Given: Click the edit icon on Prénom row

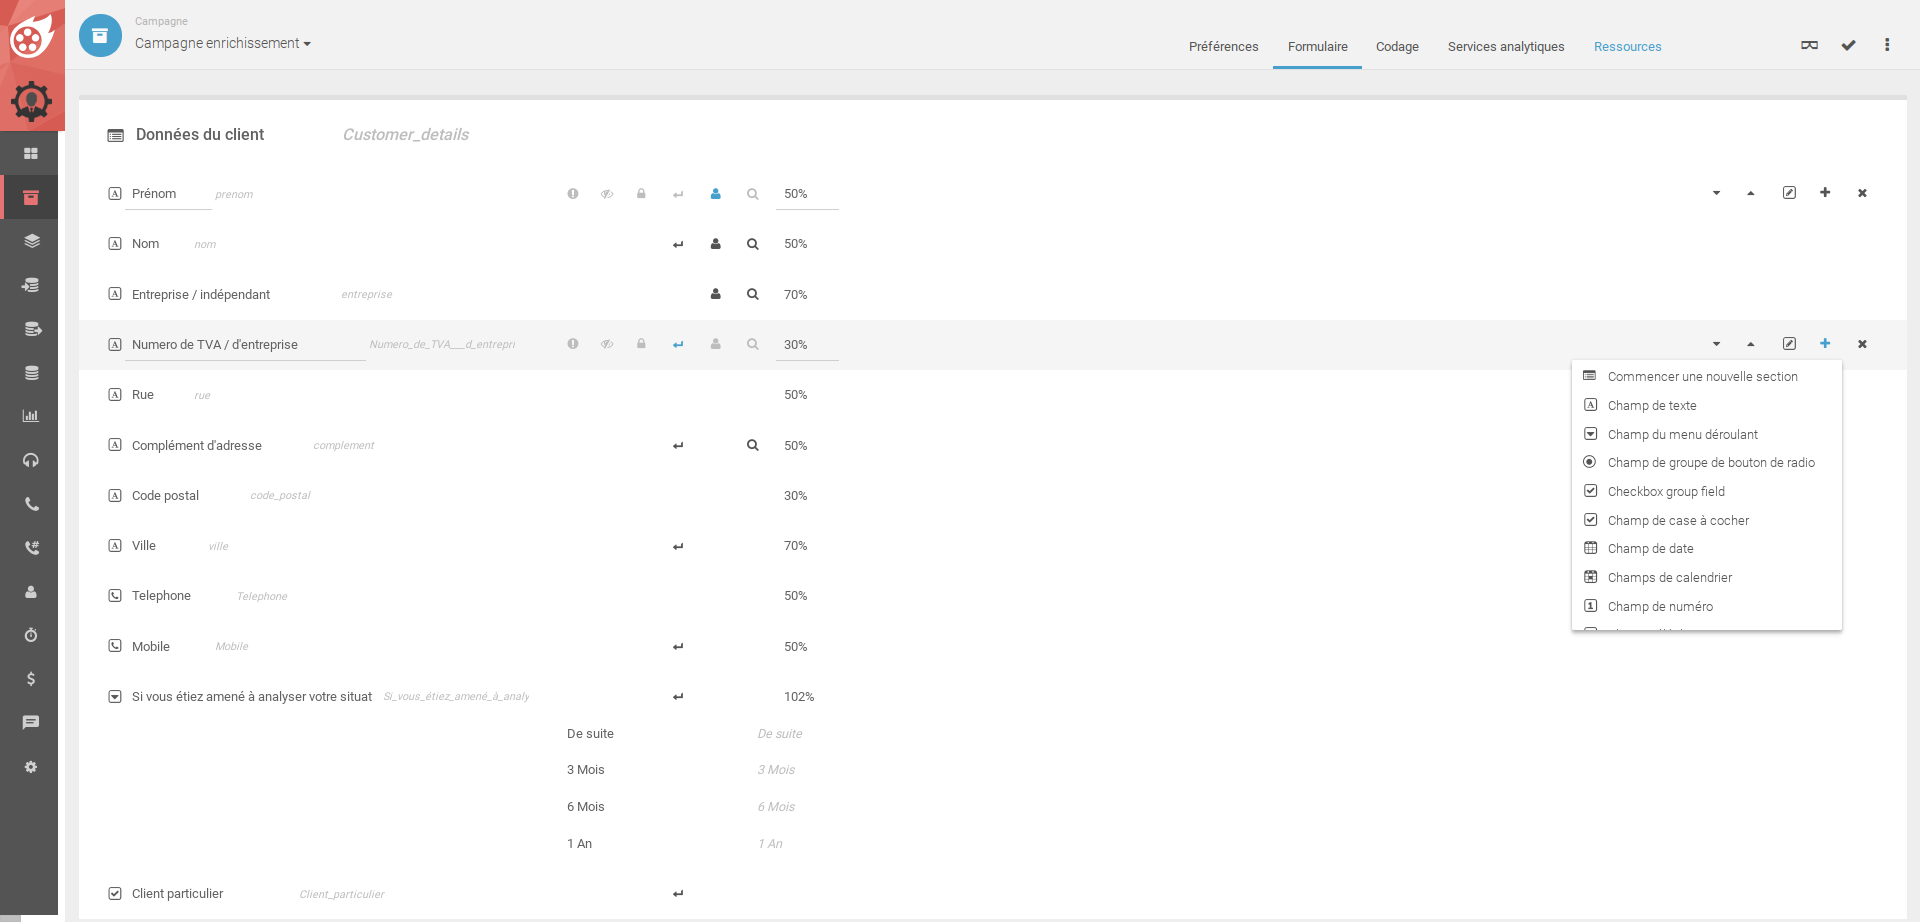Looking at the screenshot, I should (x=1789, y=193).
